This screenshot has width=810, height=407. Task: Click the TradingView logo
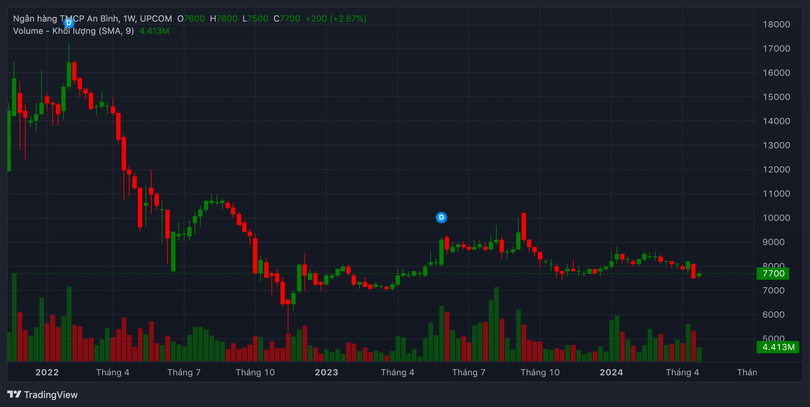click(x=42, y=394)
